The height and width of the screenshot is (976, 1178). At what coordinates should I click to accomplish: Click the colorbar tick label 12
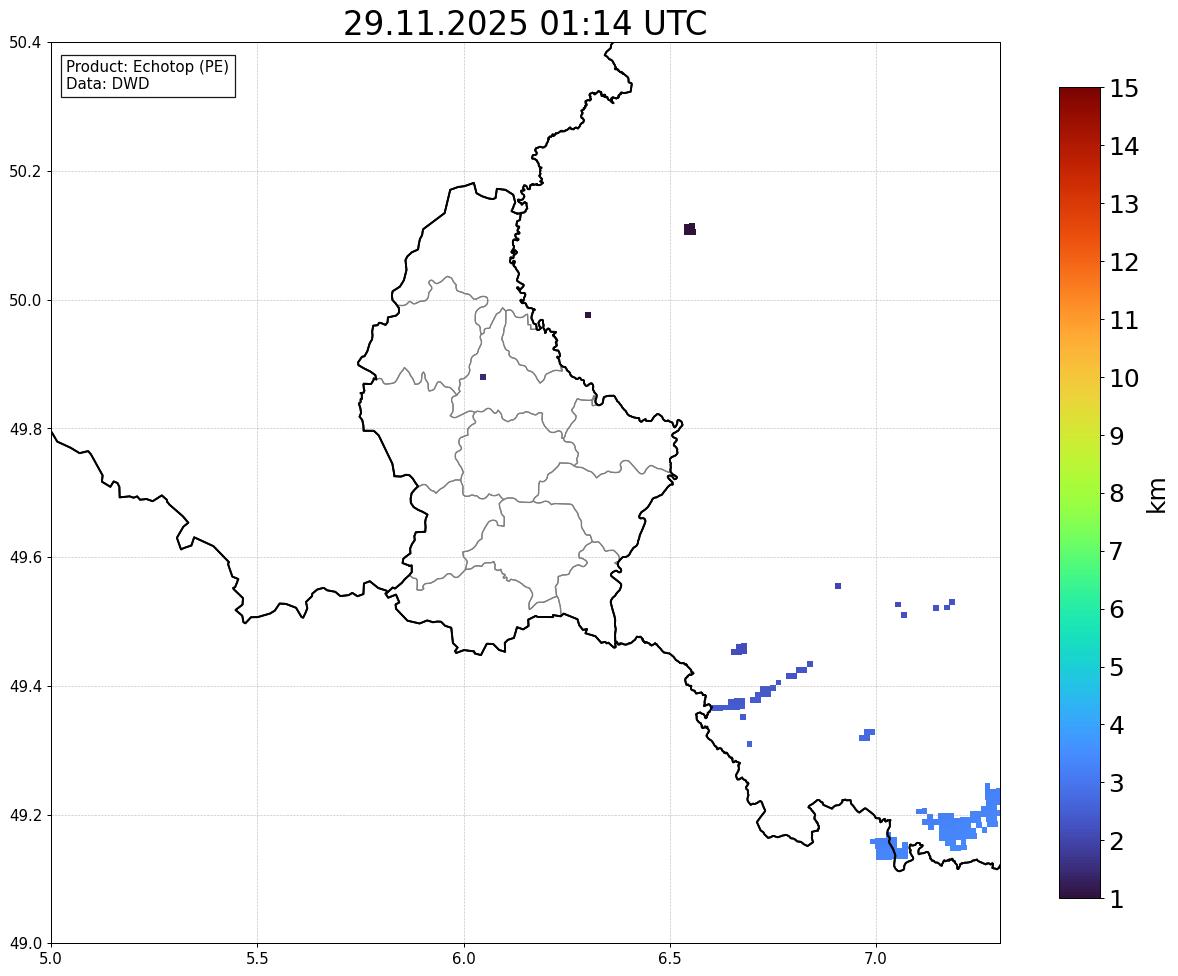(1124, 262)
